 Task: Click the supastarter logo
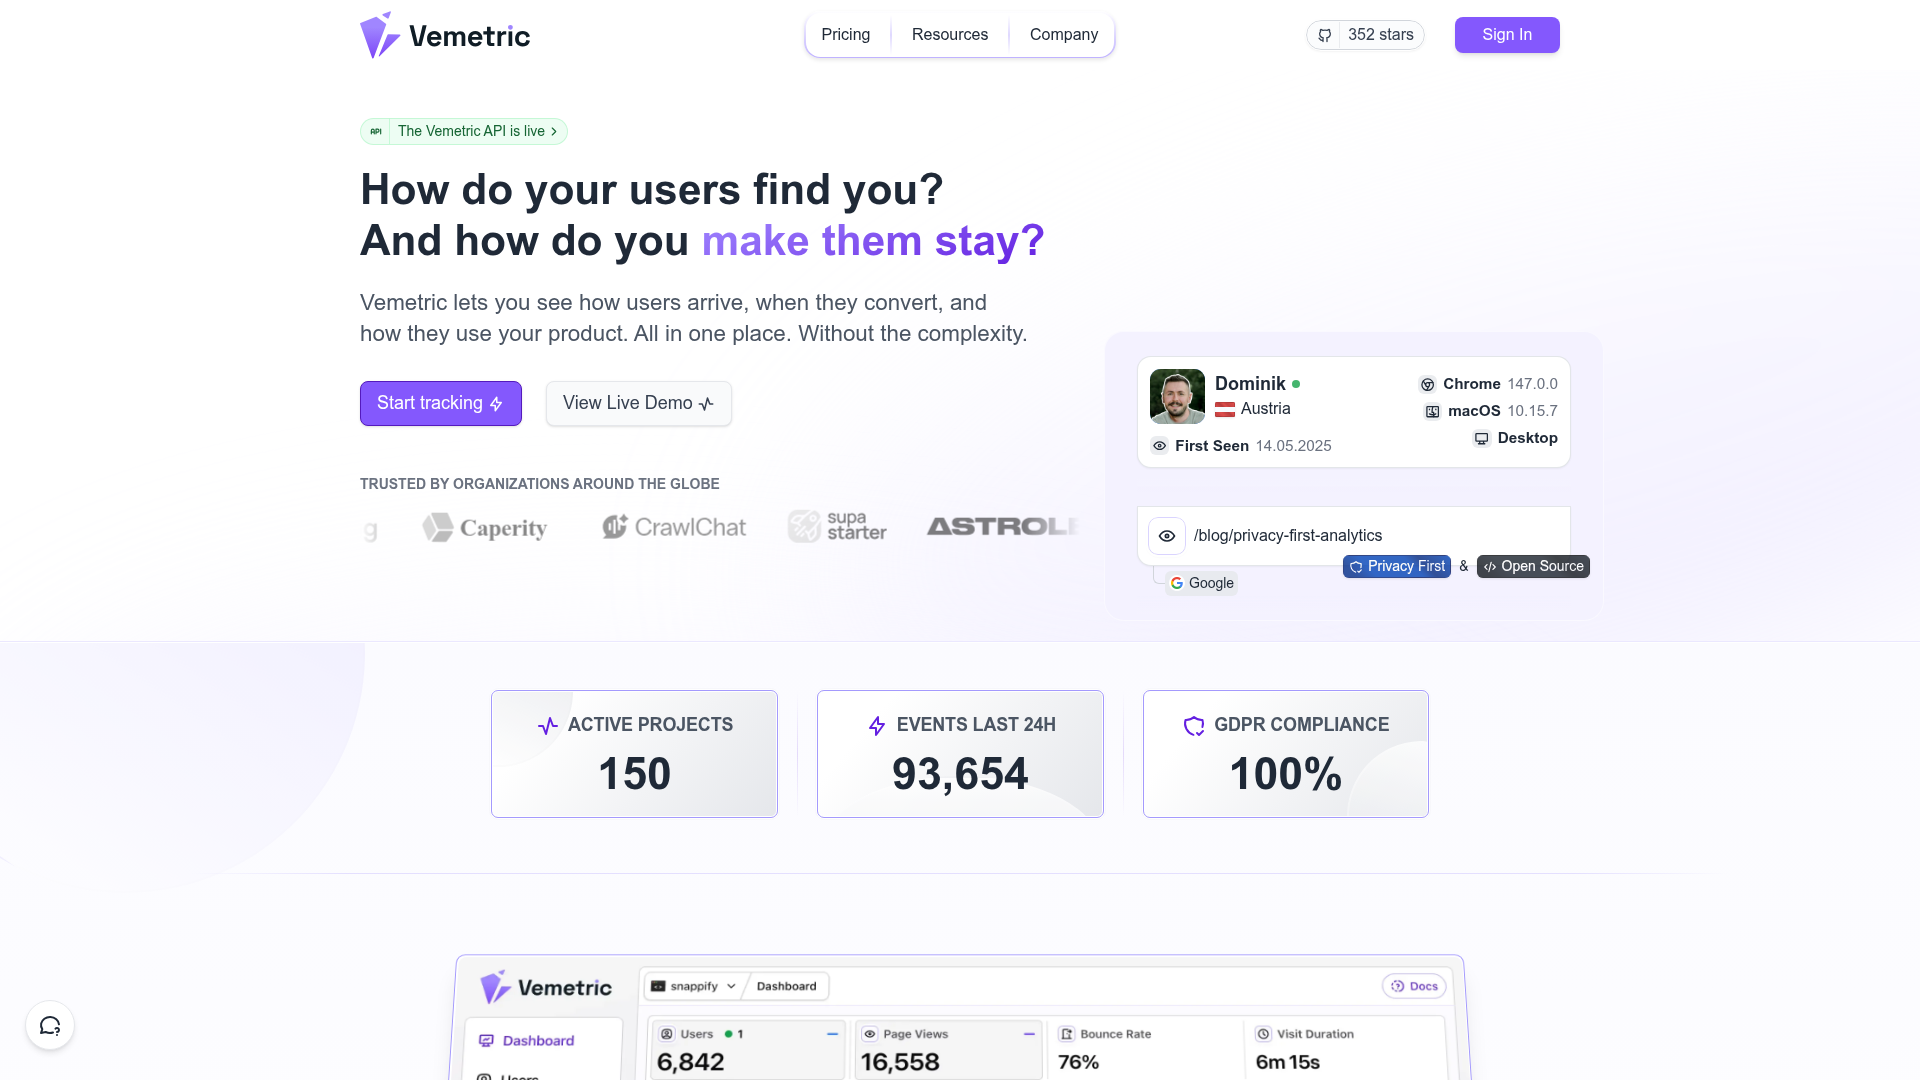click(x=837, y=526)
